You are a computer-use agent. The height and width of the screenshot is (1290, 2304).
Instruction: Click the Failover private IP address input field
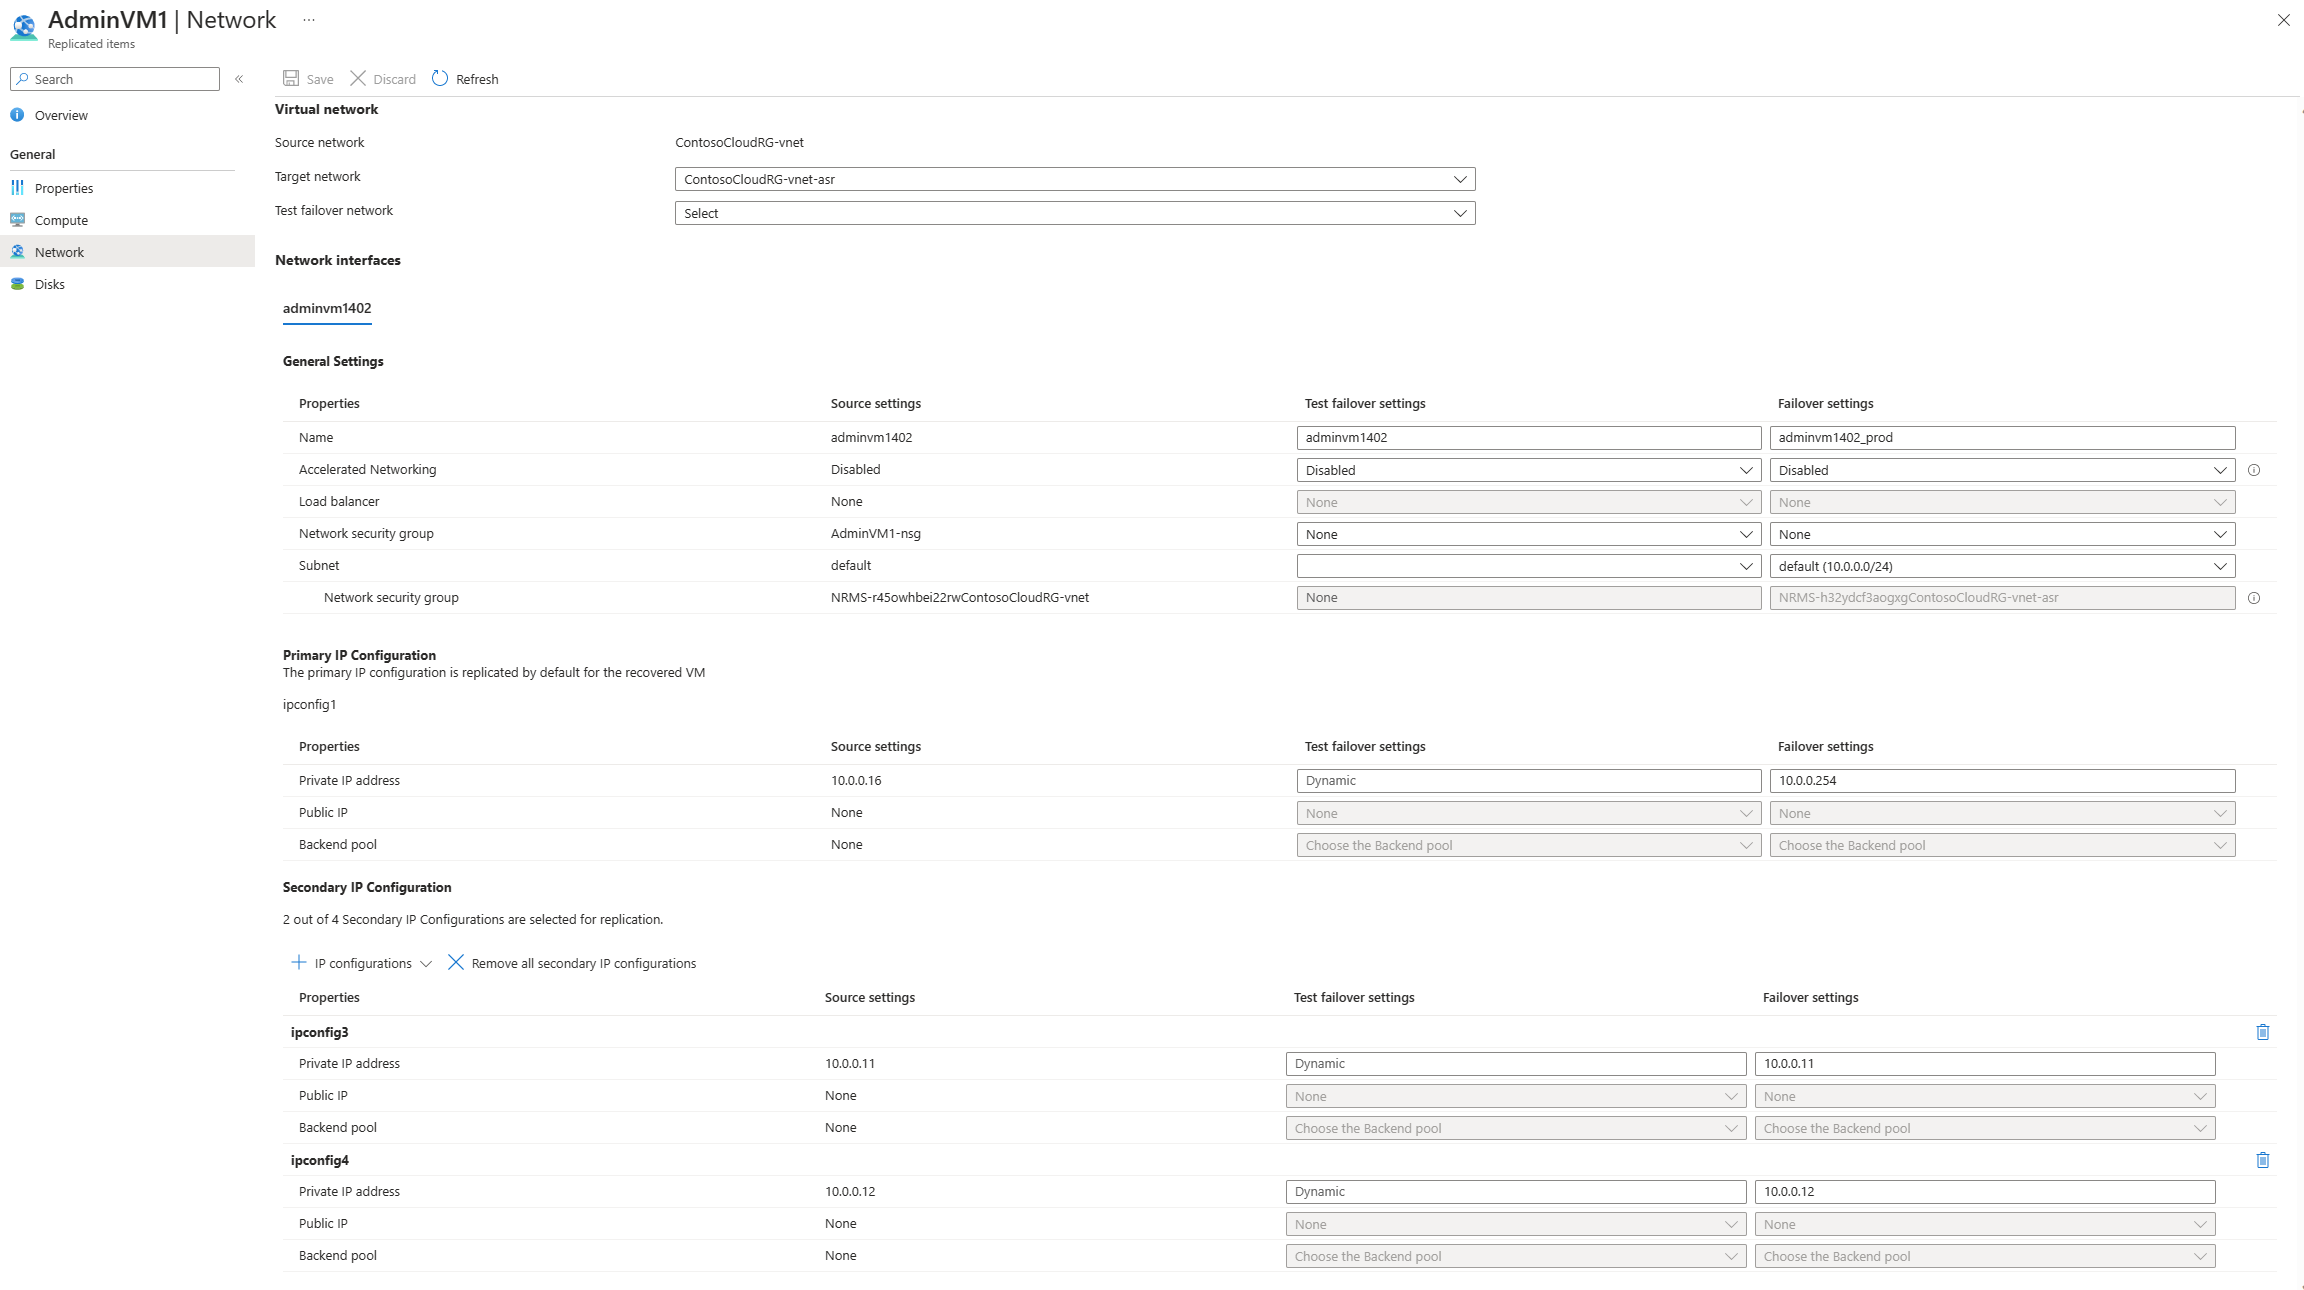tap(2000, 779)
